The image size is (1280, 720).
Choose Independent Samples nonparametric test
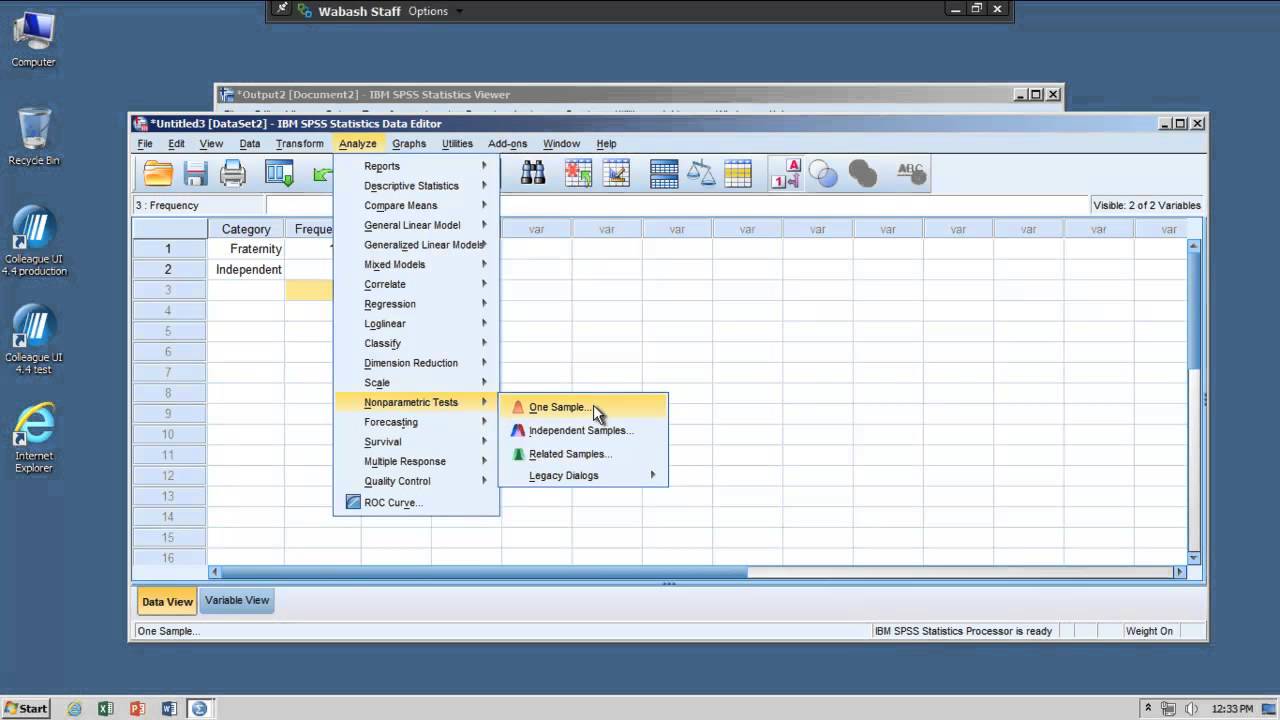pos(583,430)
